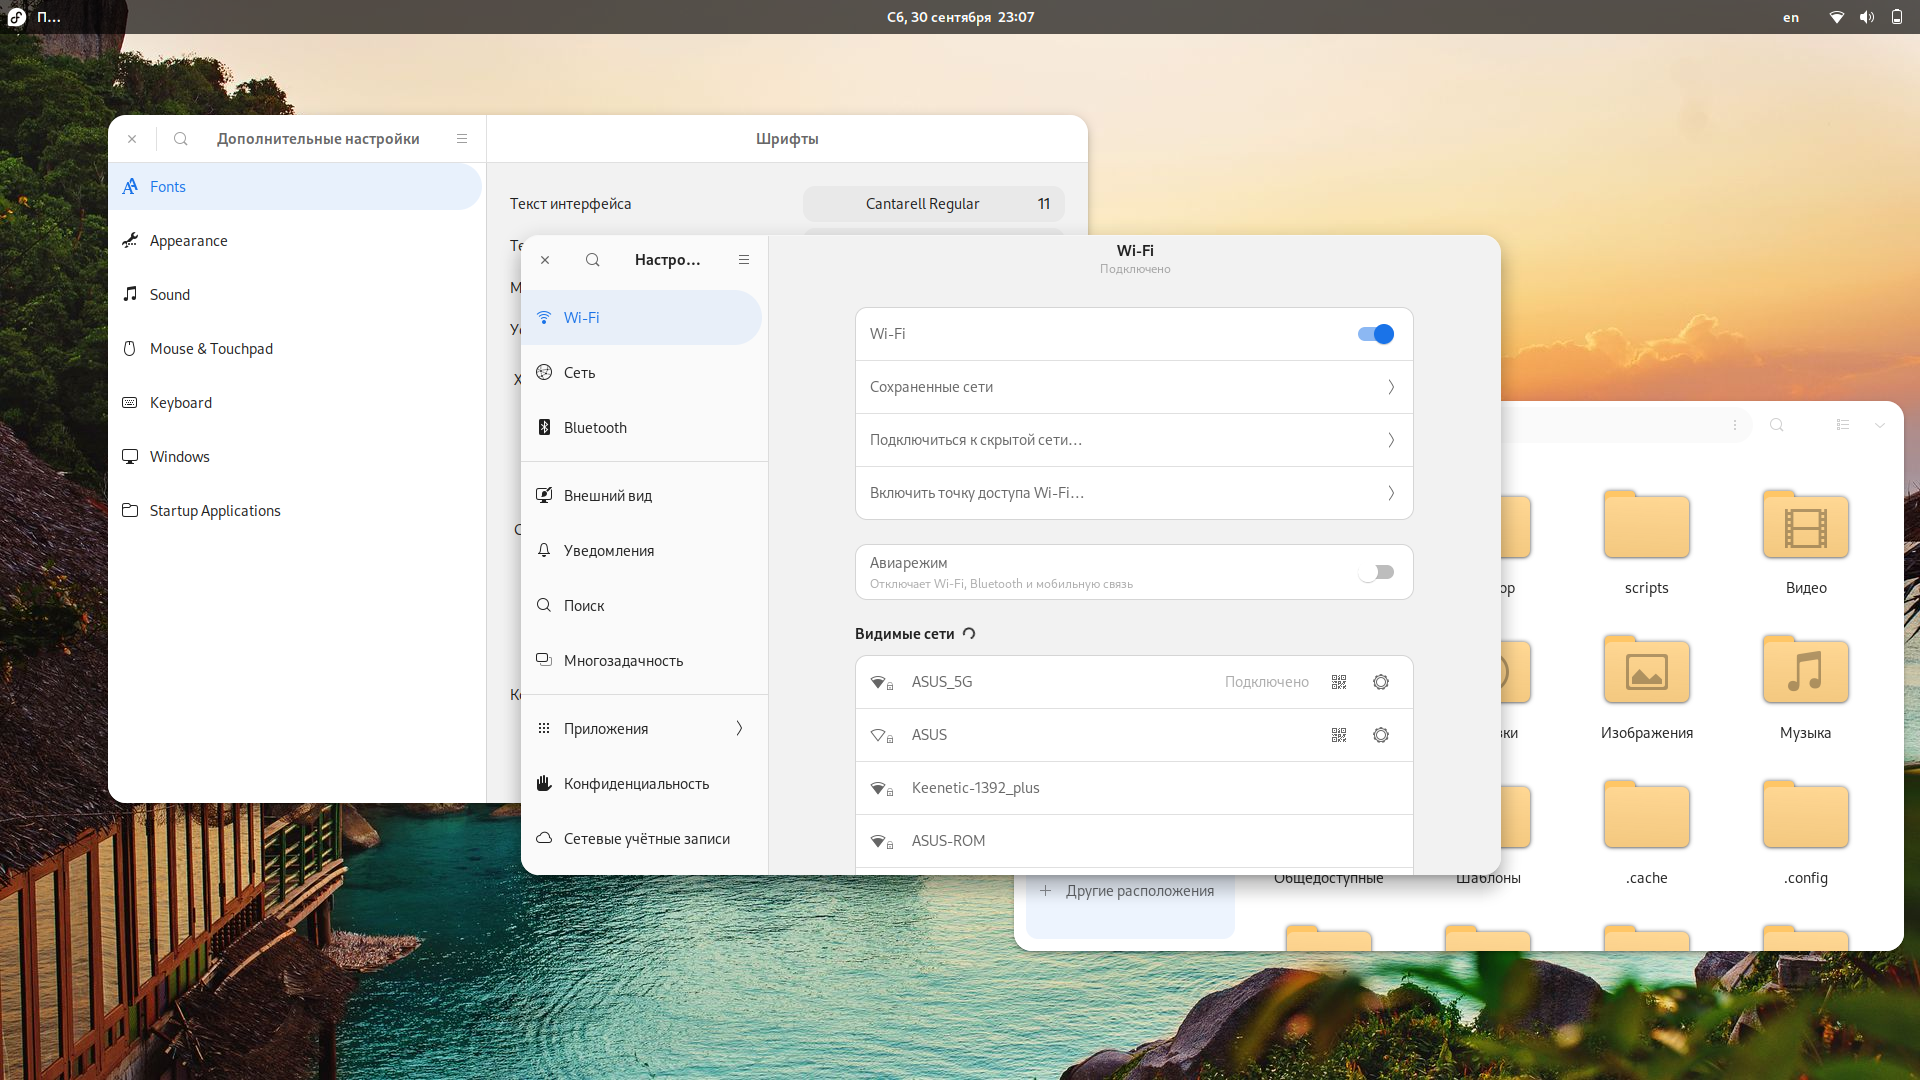Open view options dropdown in Files
Screen dimensions: 1920x1080
coord(1880,425)
